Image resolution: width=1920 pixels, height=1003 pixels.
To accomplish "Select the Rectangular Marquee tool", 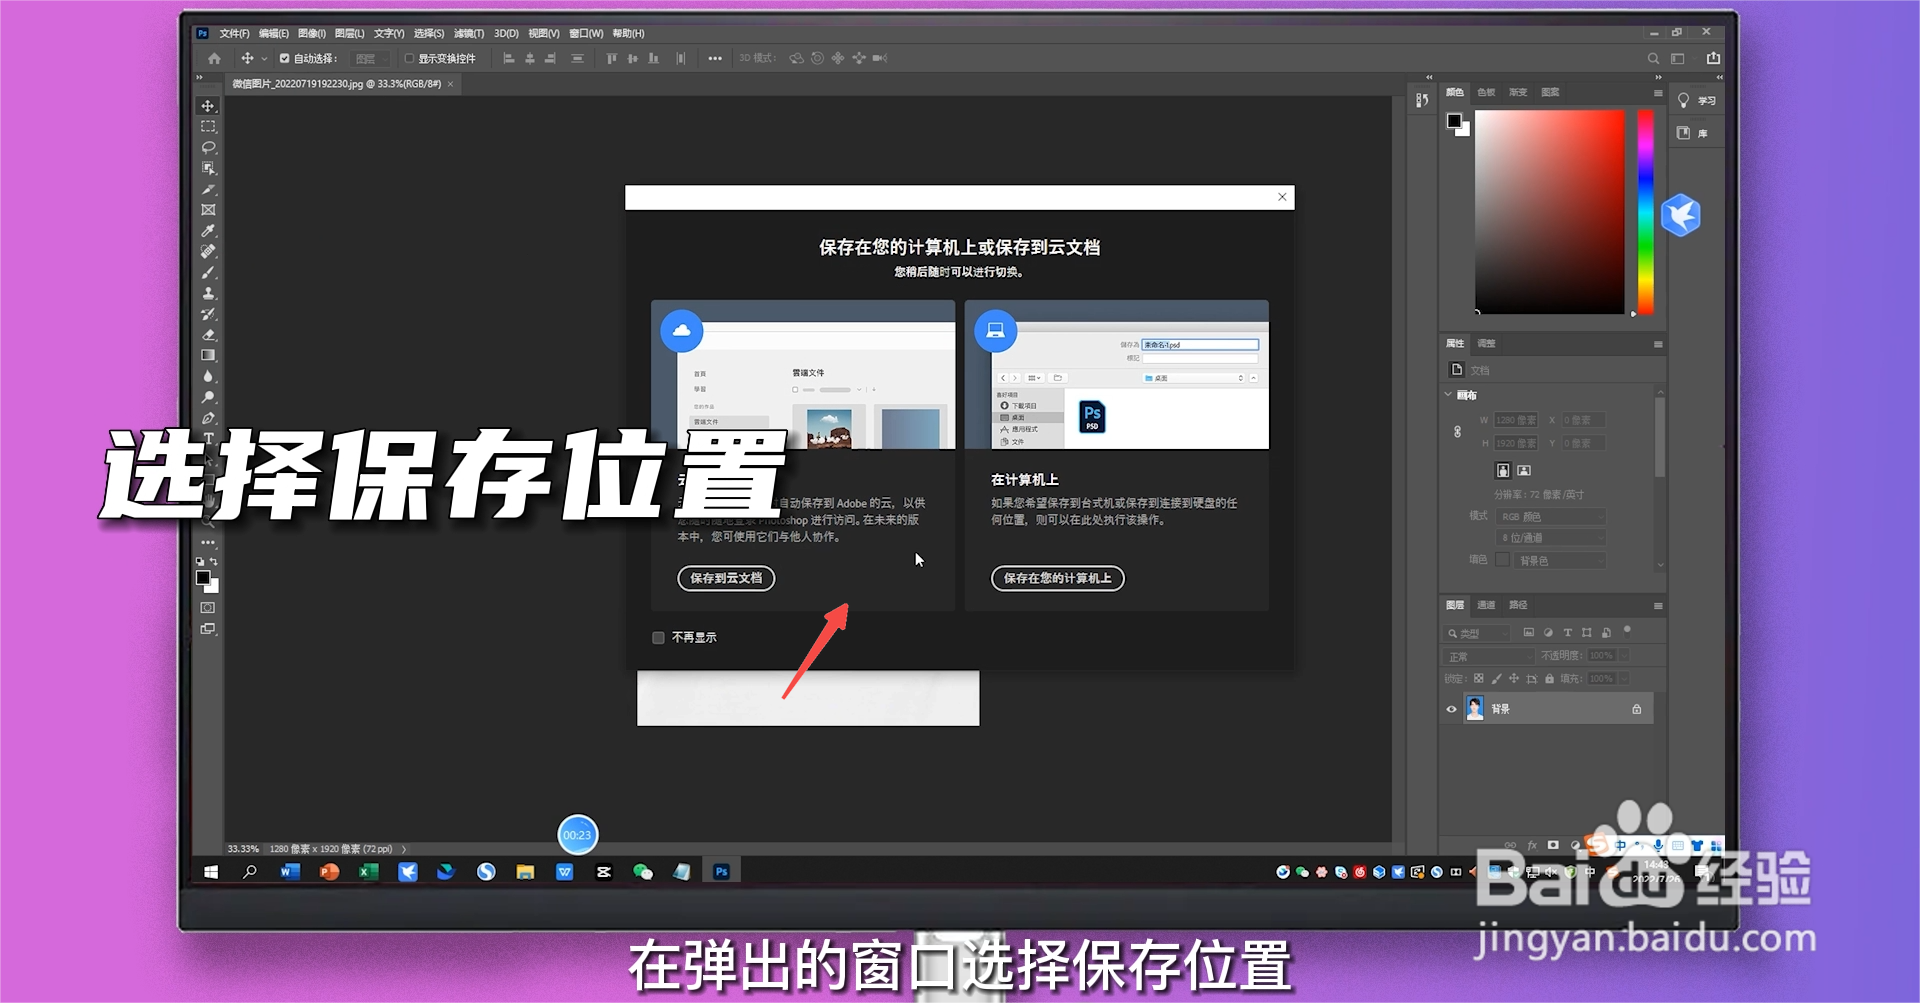I will tap(208, 127).
